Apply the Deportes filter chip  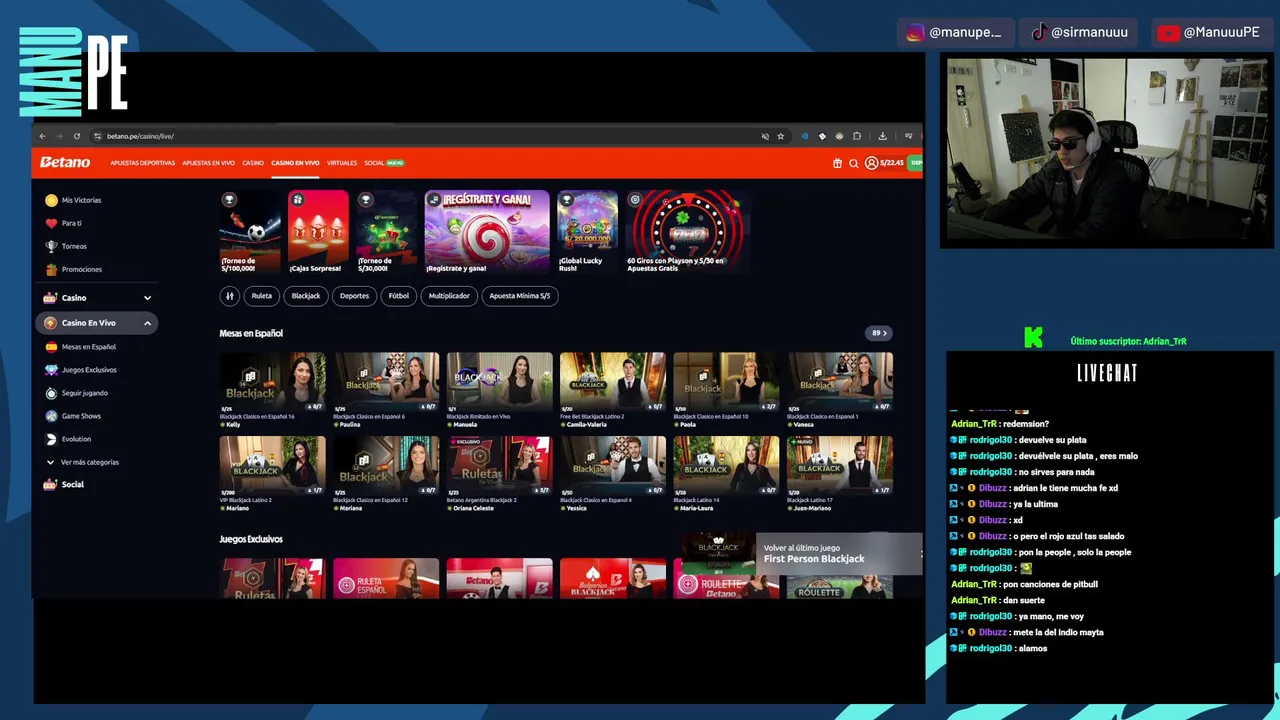pos(354,296)
